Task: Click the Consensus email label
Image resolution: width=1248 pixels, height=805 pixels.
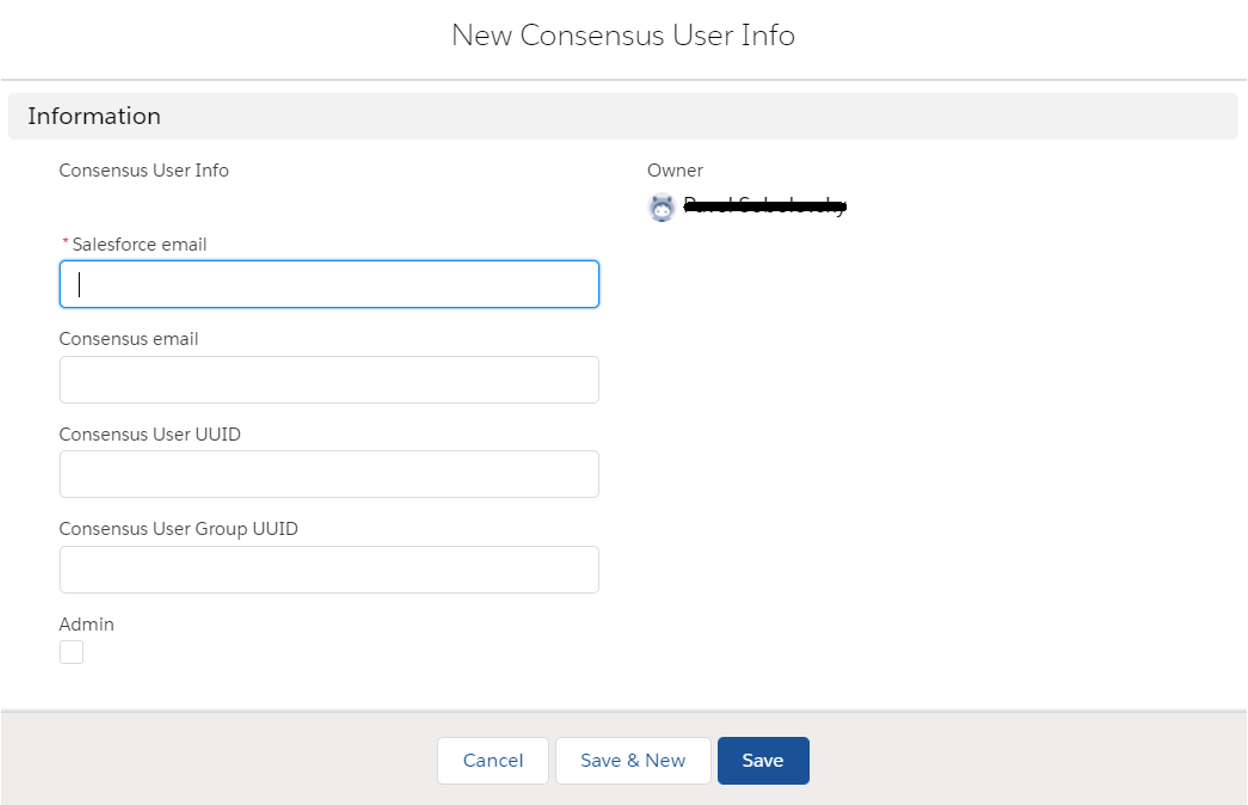Action: pos(129,339)
